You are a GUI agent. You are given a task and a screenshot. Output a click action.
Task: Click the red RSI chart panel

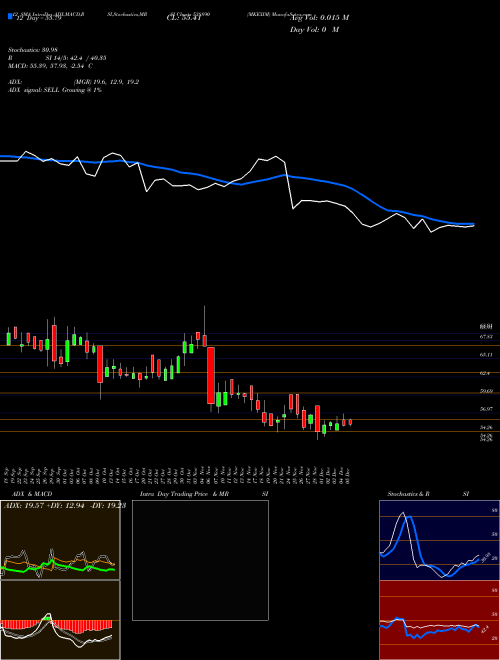[x=439, y=620]
